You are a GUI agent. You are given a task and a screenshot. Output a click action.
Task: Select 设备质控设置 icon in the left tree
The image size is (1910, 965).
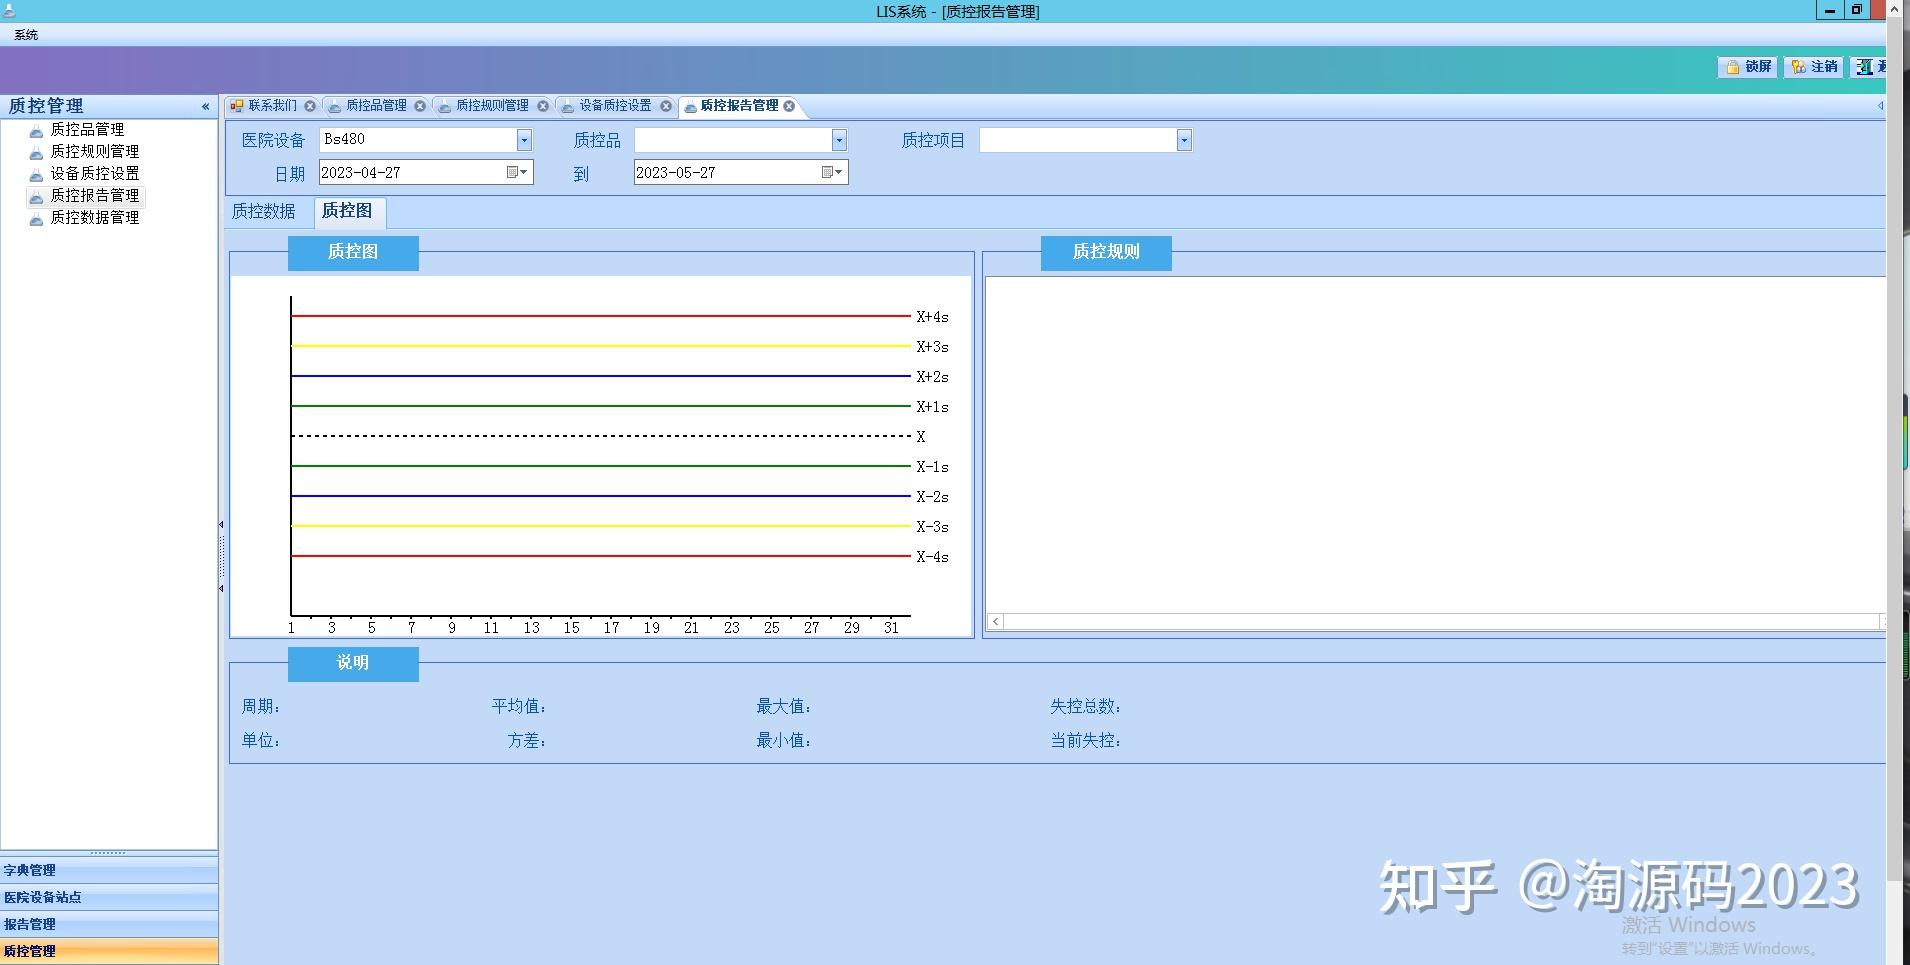[36, 173]
